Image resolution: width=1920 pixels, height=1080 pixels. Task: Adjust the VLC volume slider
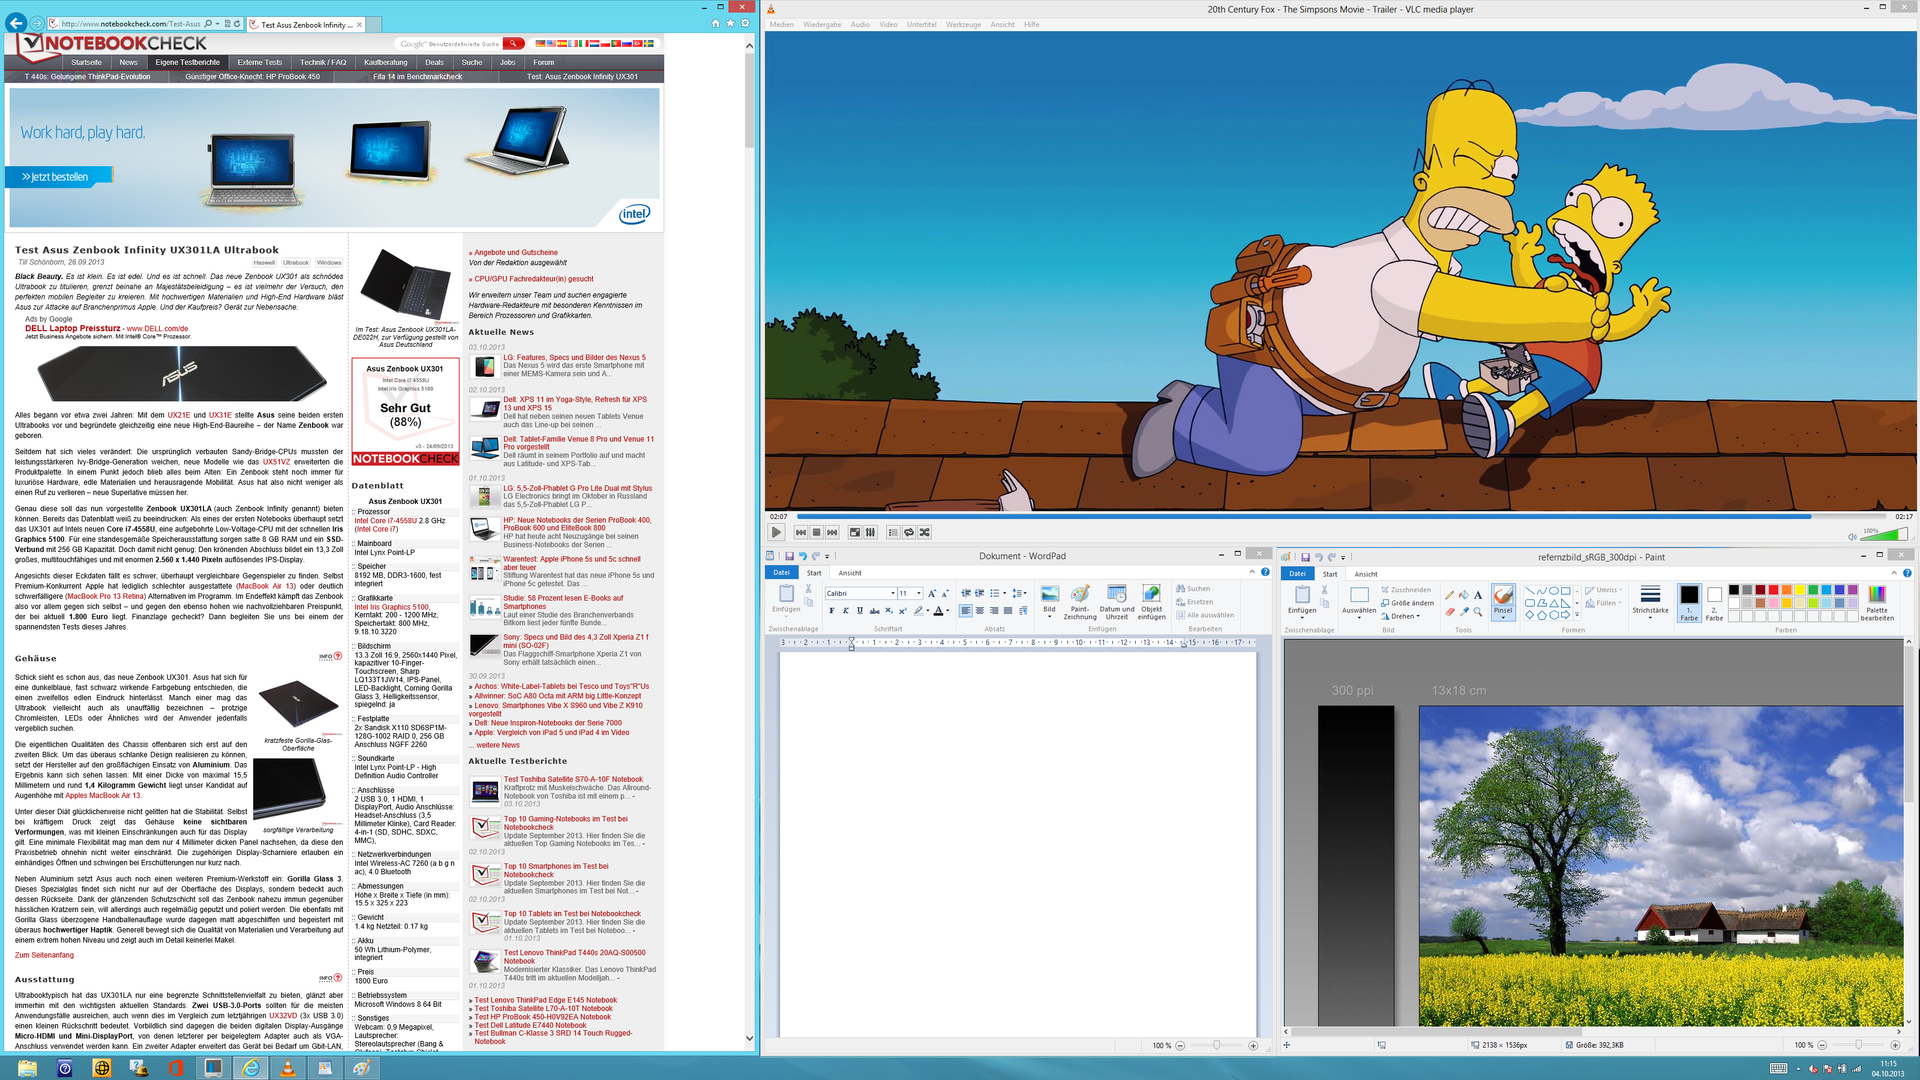1884,536
